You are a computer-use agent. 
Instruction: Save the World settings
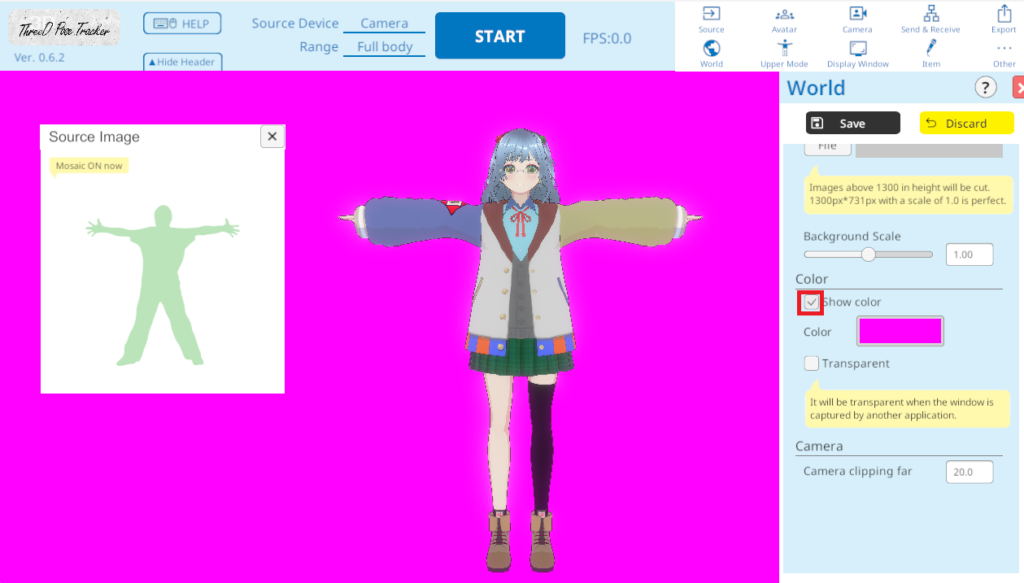[x=852, y=123]
